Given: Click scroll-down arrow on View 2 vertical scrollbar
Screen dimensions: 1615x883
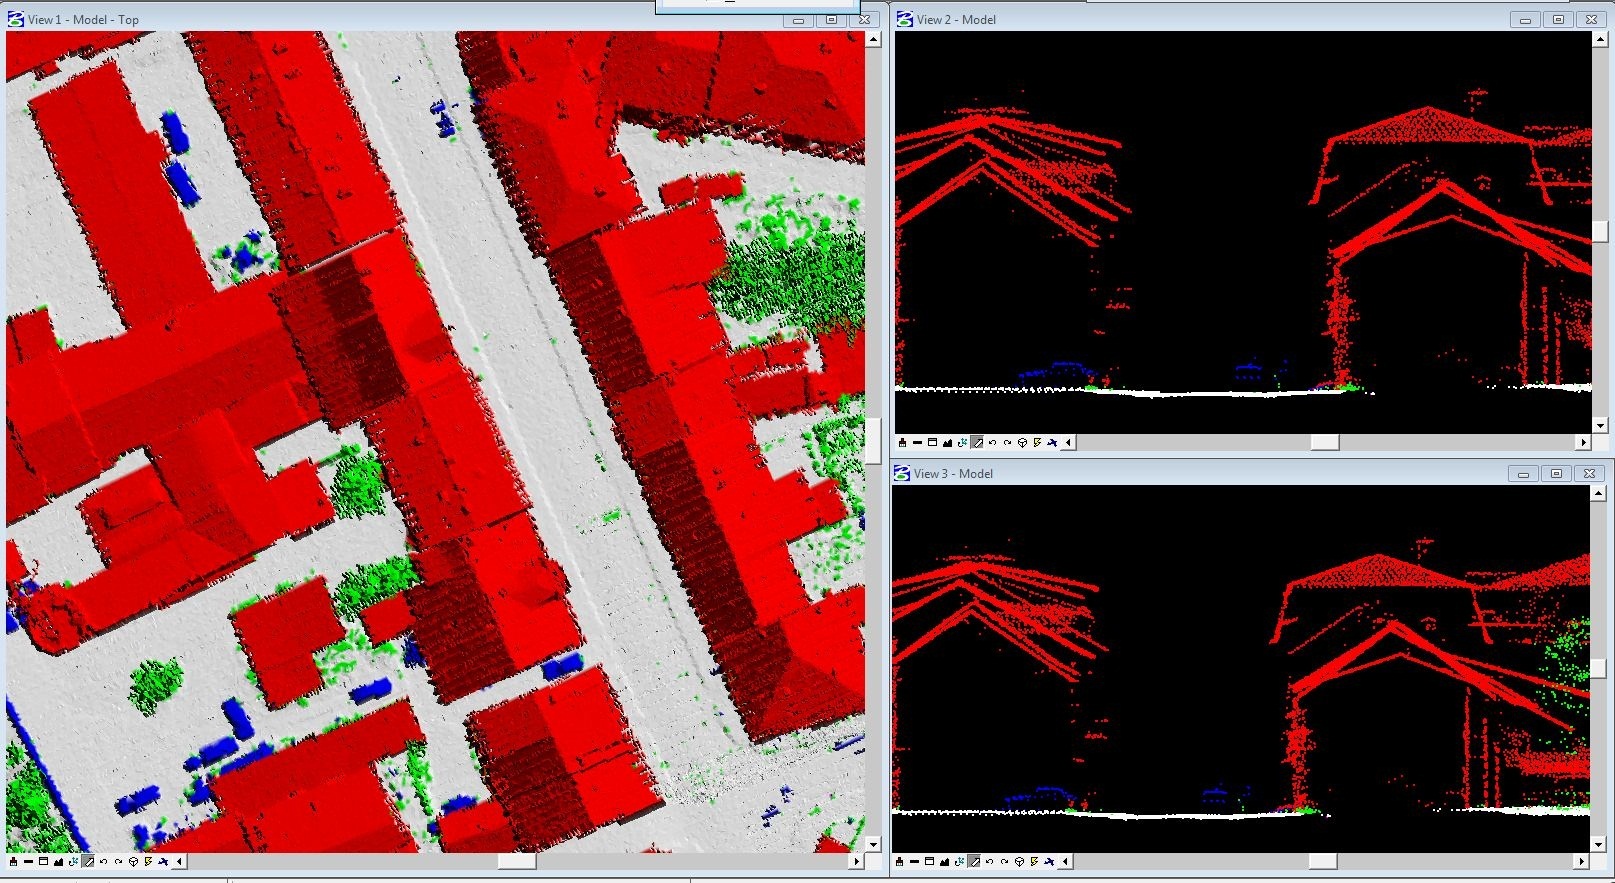Looking at the screenshot, I should (1600, 425).
